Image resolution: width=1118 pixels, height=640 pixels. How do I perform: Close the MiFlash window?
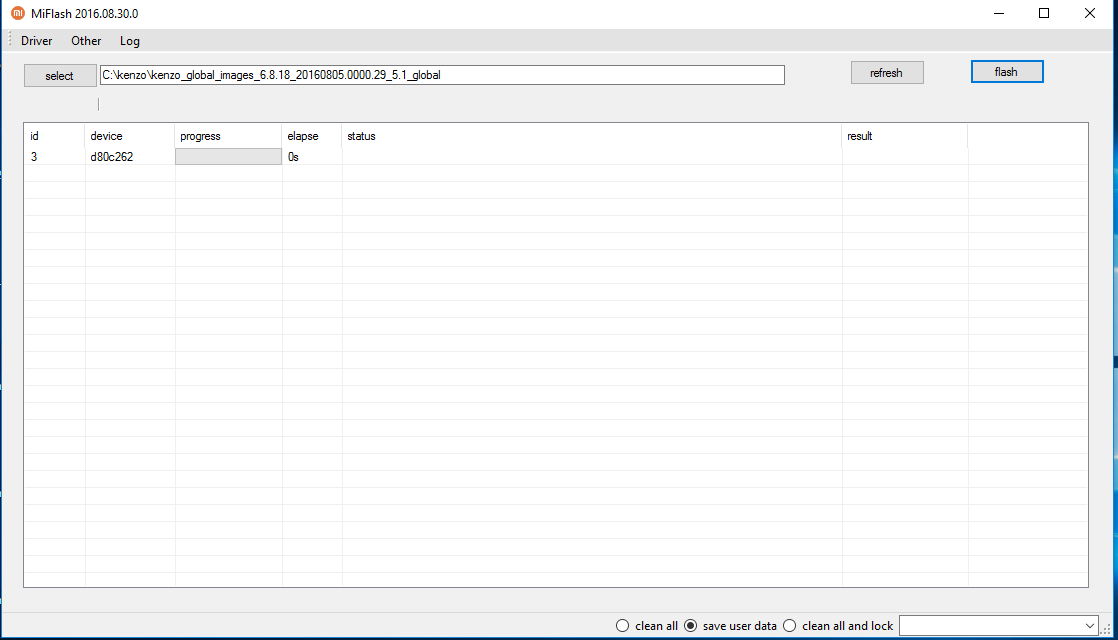[x=1089, y=14]
